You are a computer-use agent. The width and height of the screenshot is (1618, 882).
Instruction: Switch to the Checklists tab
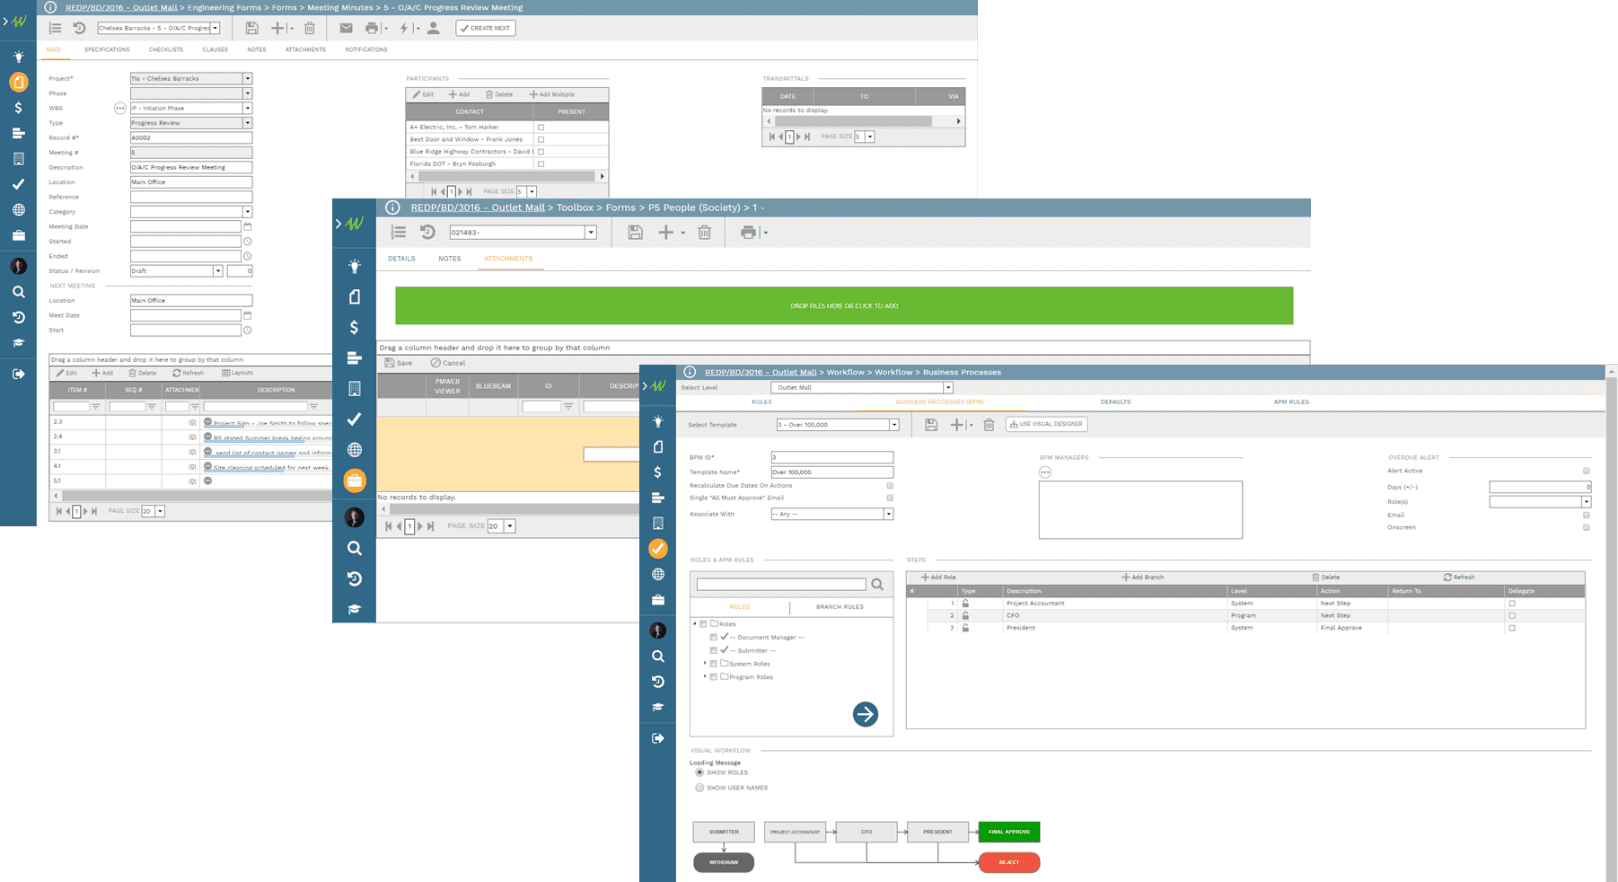(x=166, y=49)
